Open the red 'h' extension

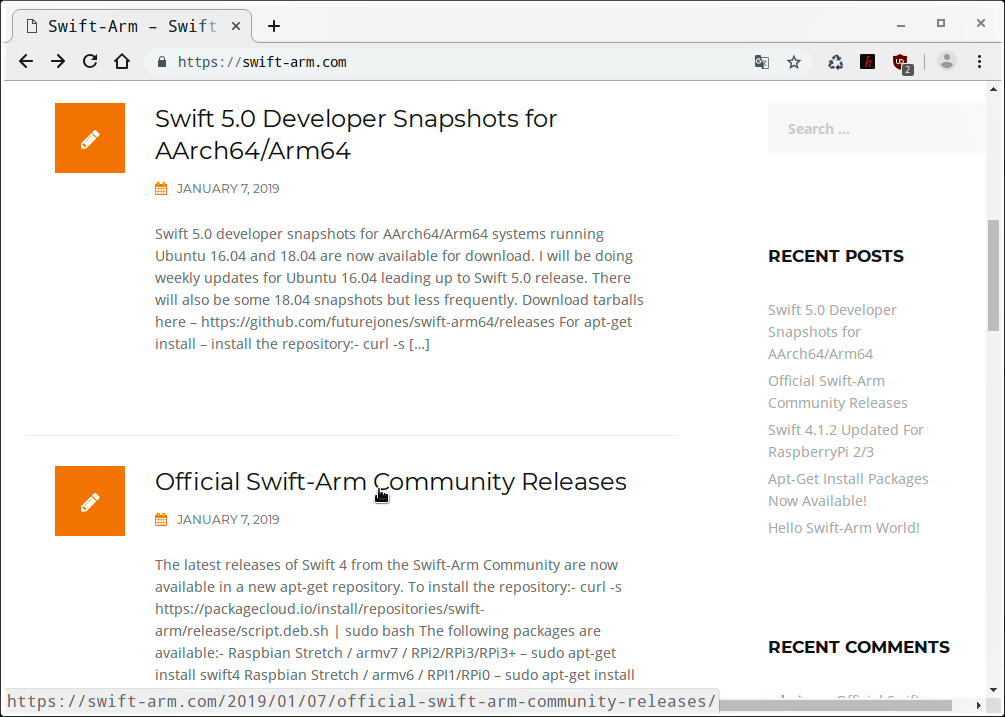click(867, 62)
